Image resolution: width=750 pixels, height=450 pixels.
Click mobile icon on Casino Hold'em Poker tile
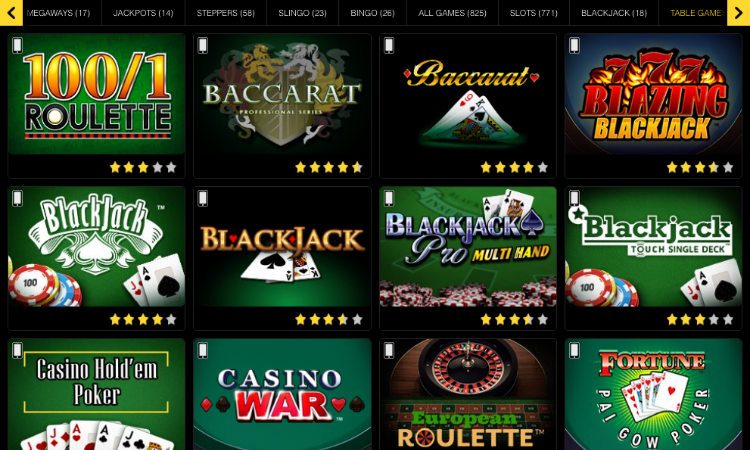point(17,351)
